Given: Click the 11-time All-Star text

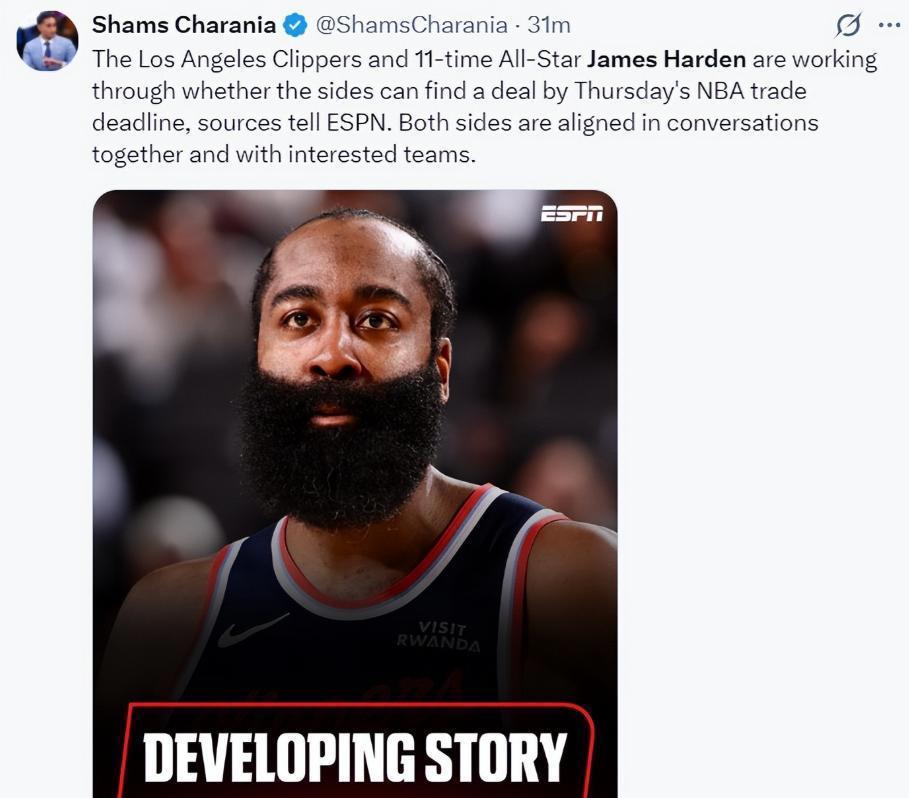Looking at the screenshot, I should pos(497,60).
